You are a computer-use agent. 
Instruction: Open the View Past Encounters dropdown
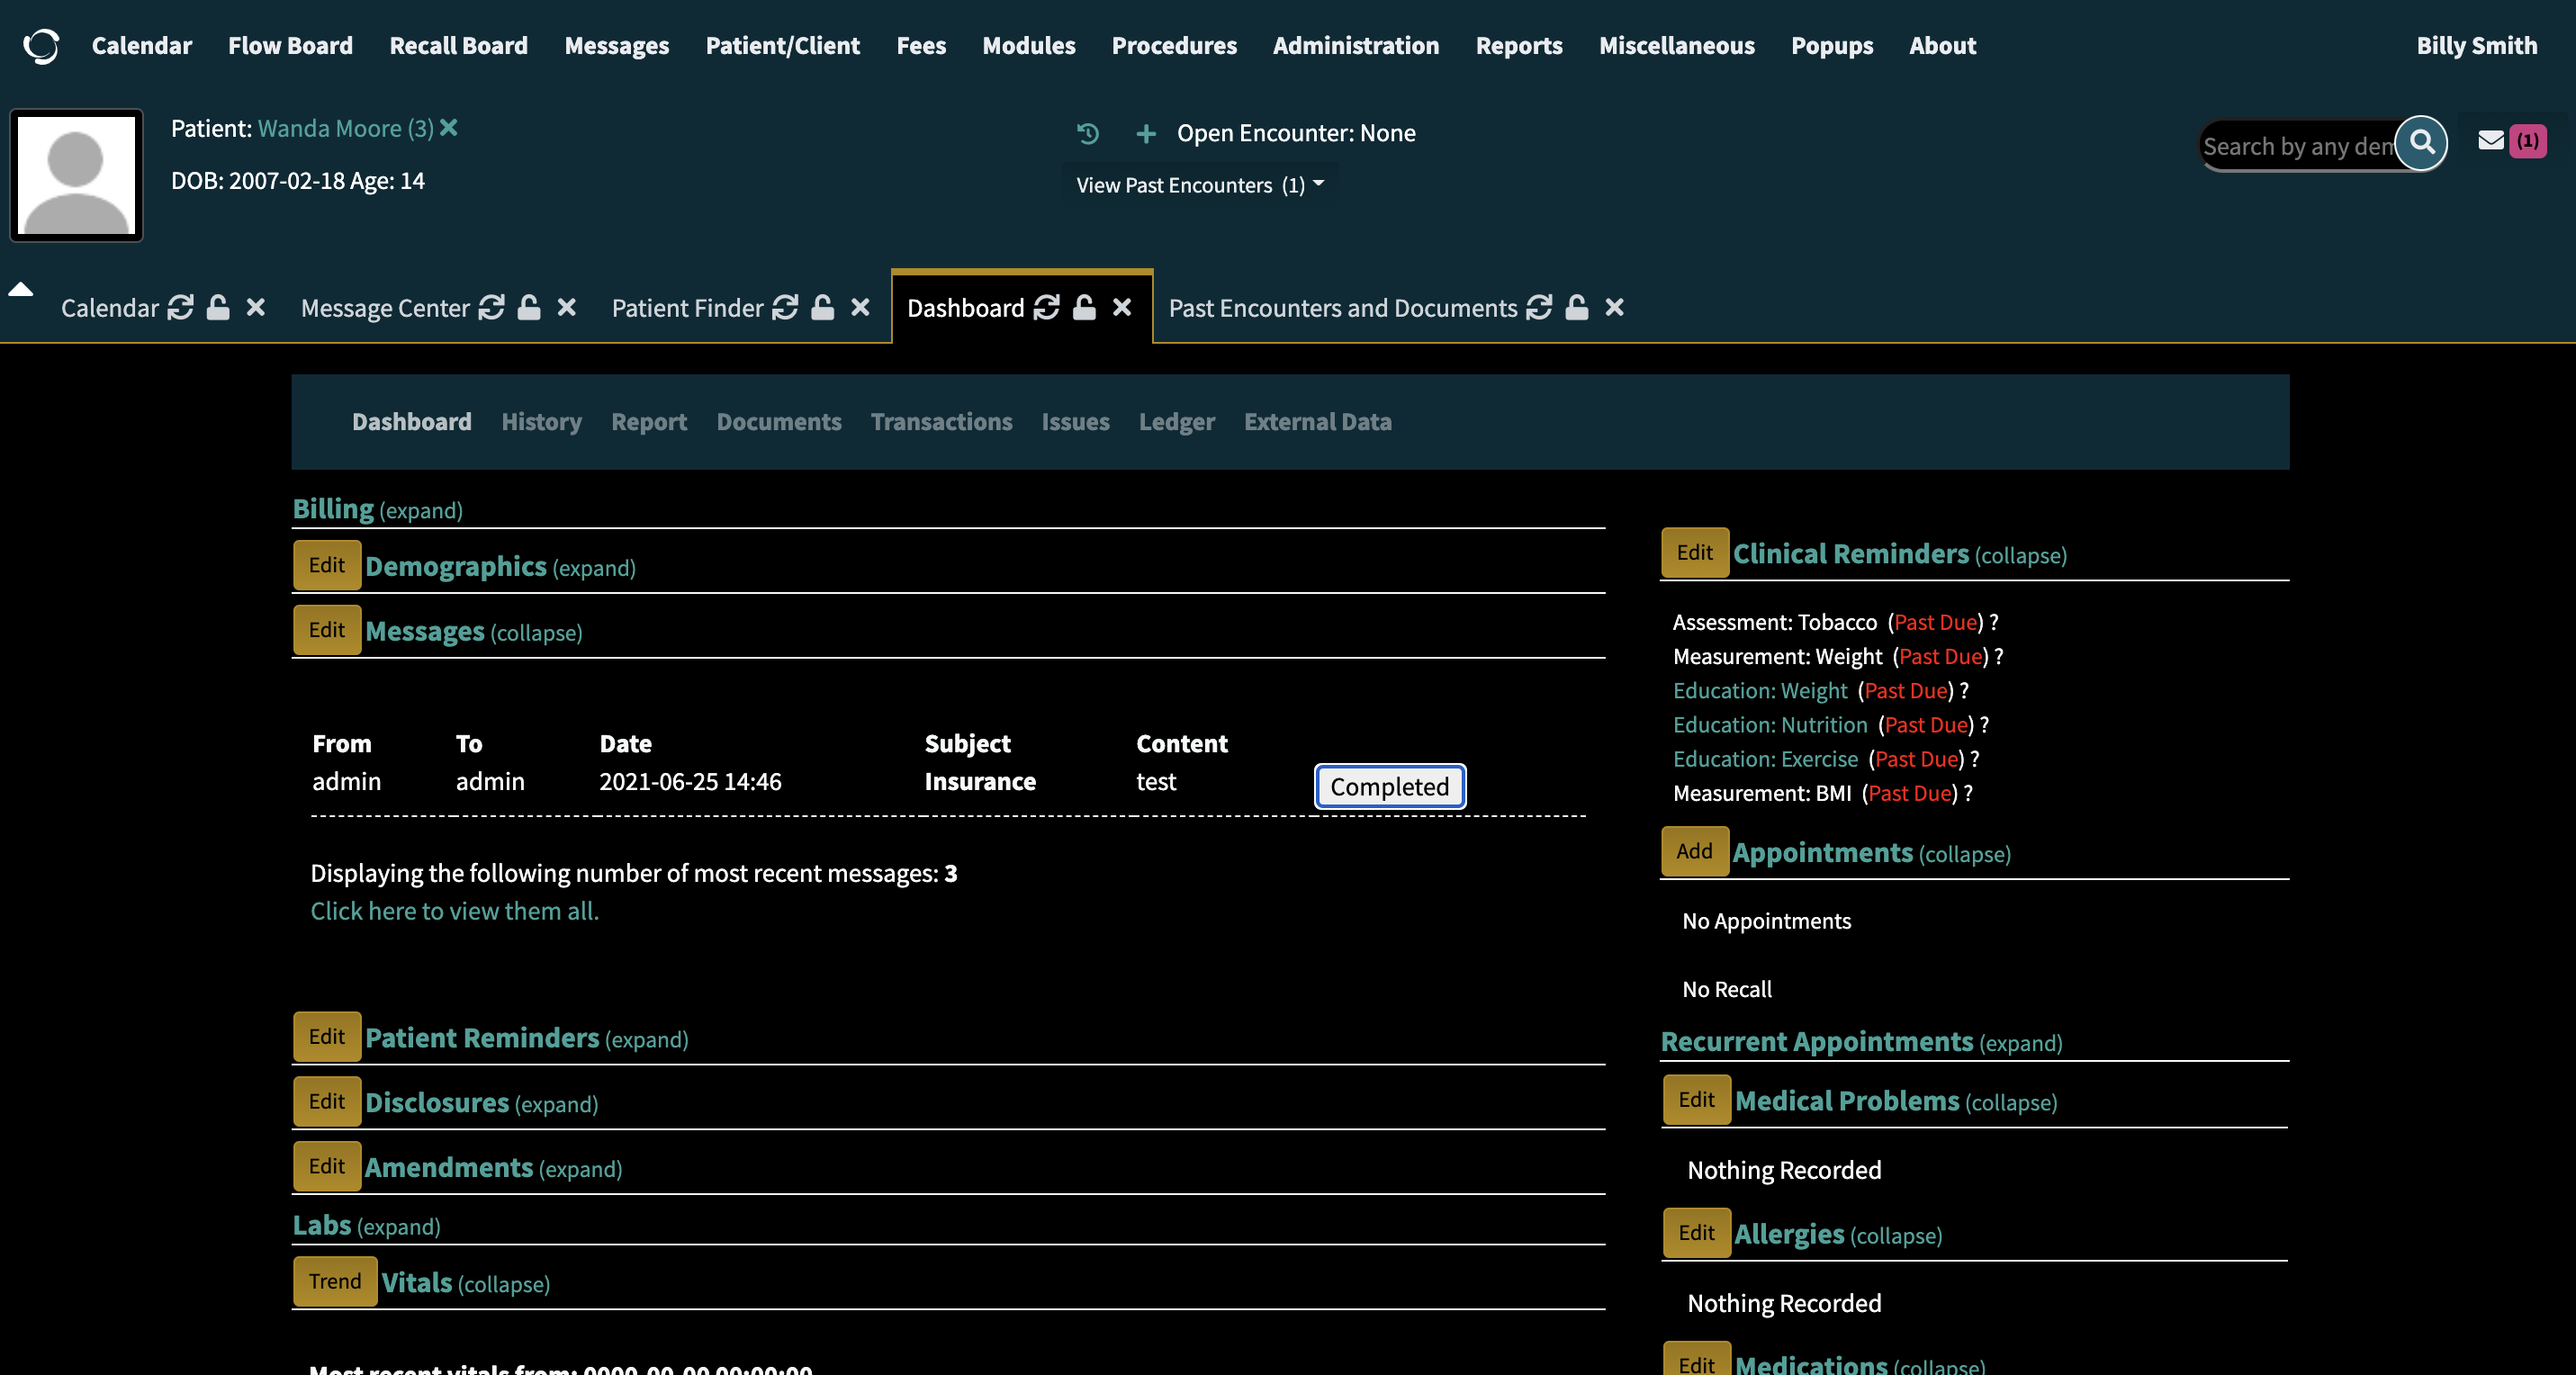pos(1199,184)
